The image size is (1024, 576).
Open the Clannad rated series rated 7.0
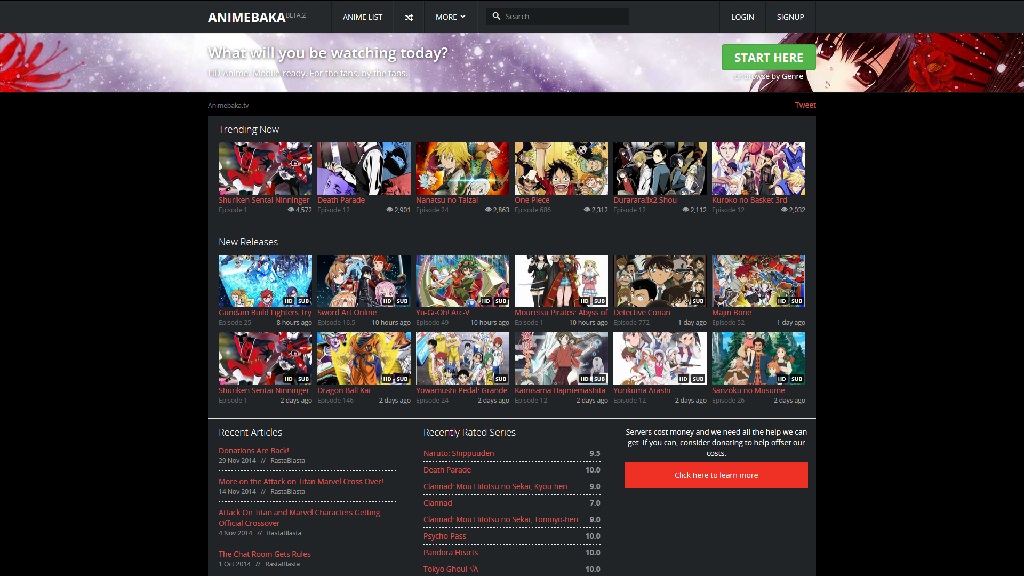click(x=438, y=504)
